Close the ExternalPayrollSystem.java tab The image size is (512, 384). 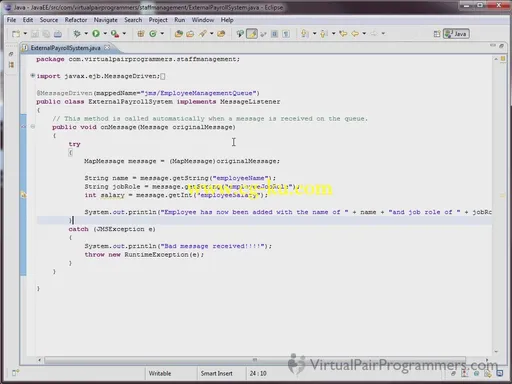click(x=107, y=48)
